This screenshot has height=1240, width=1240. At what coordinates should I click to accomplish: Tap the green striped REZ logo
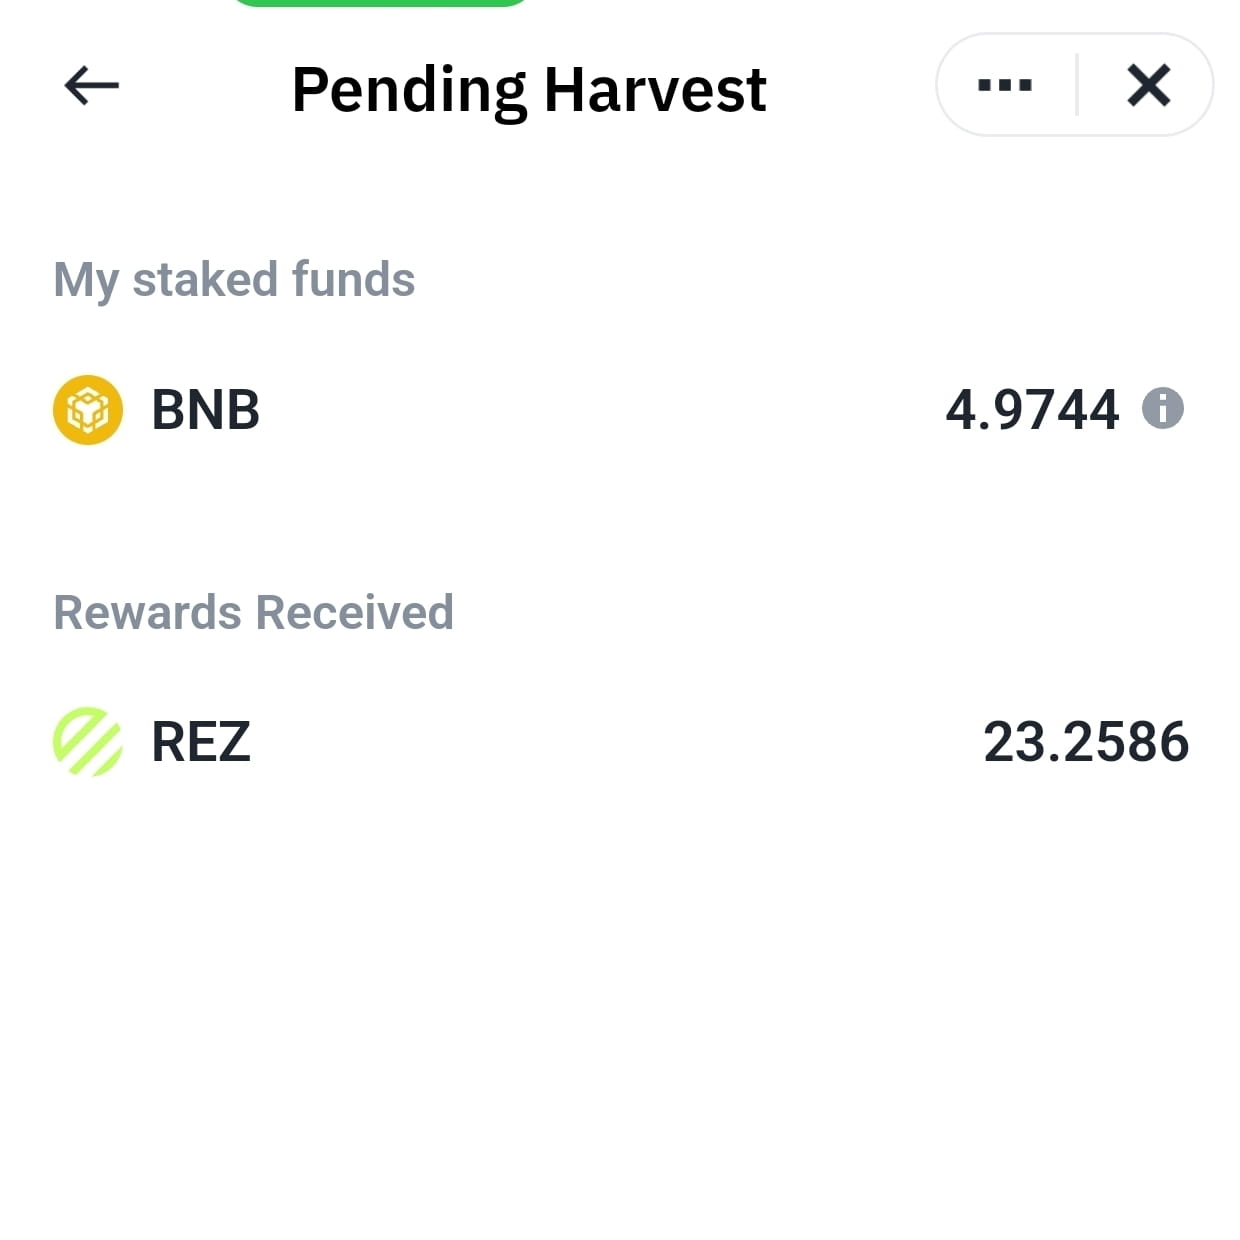point(86,742)
